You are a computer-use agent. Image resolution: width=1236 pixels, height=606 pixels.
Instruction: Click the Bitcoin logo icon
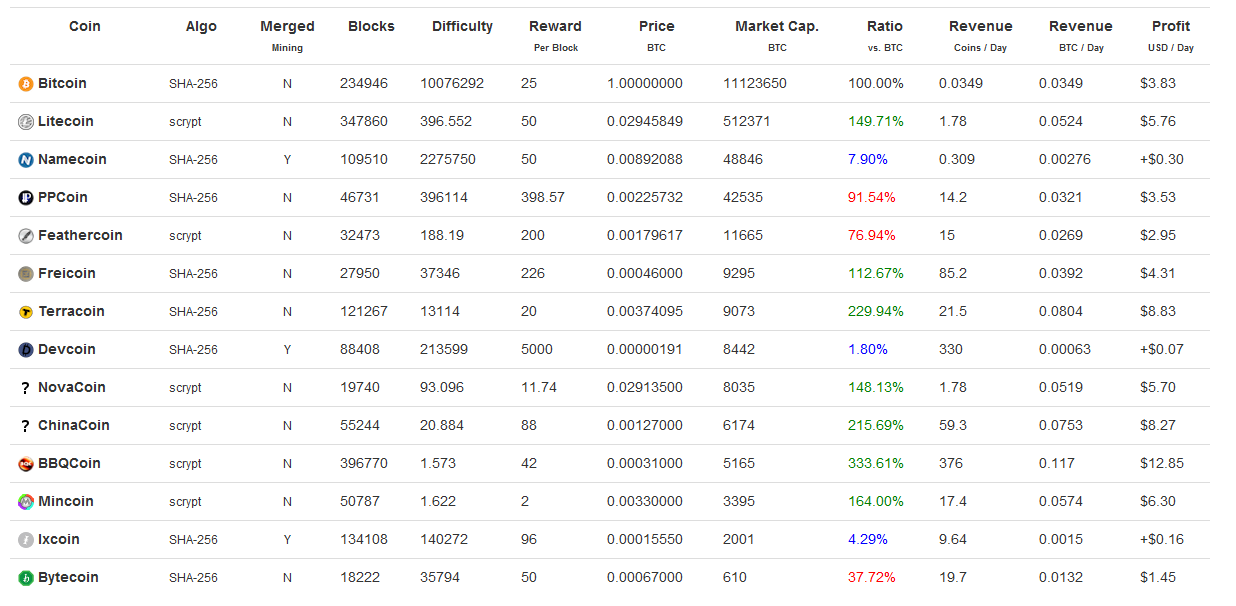pos(26,84)
